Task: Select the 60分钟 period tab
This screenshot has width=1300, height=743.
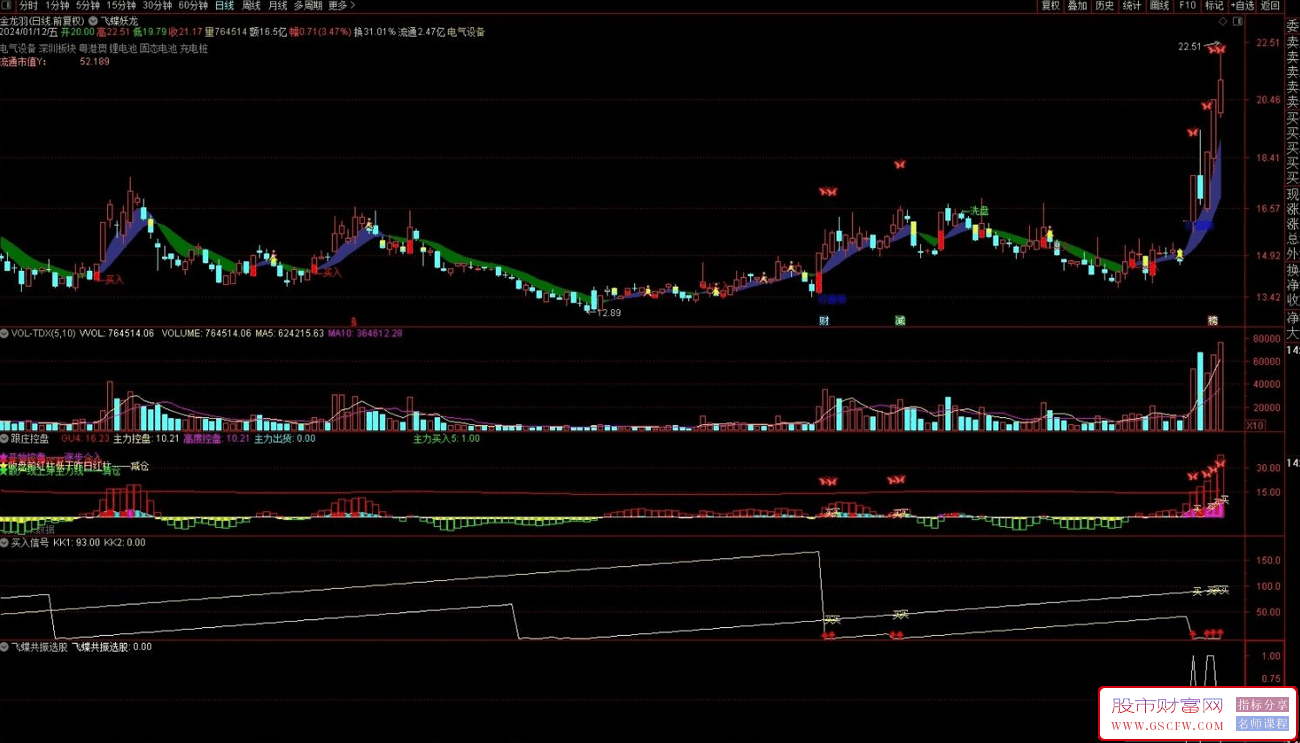Action: (x=193, y=5)
